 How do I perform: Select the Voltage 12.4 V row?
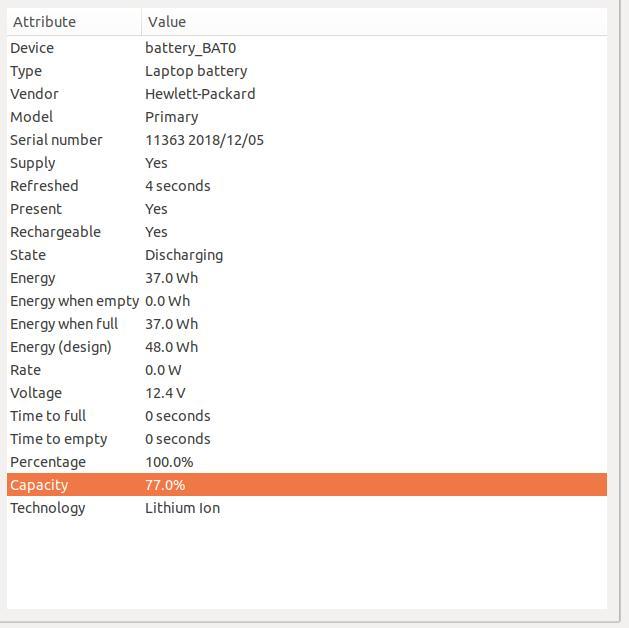[x=307, y=393]
